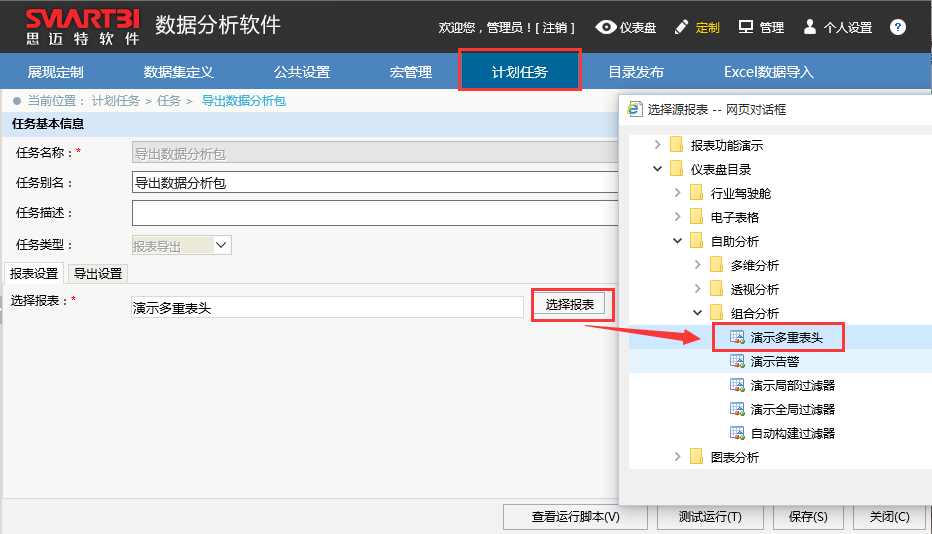Open the 计划任务 menu tab

tap(519, 71)
